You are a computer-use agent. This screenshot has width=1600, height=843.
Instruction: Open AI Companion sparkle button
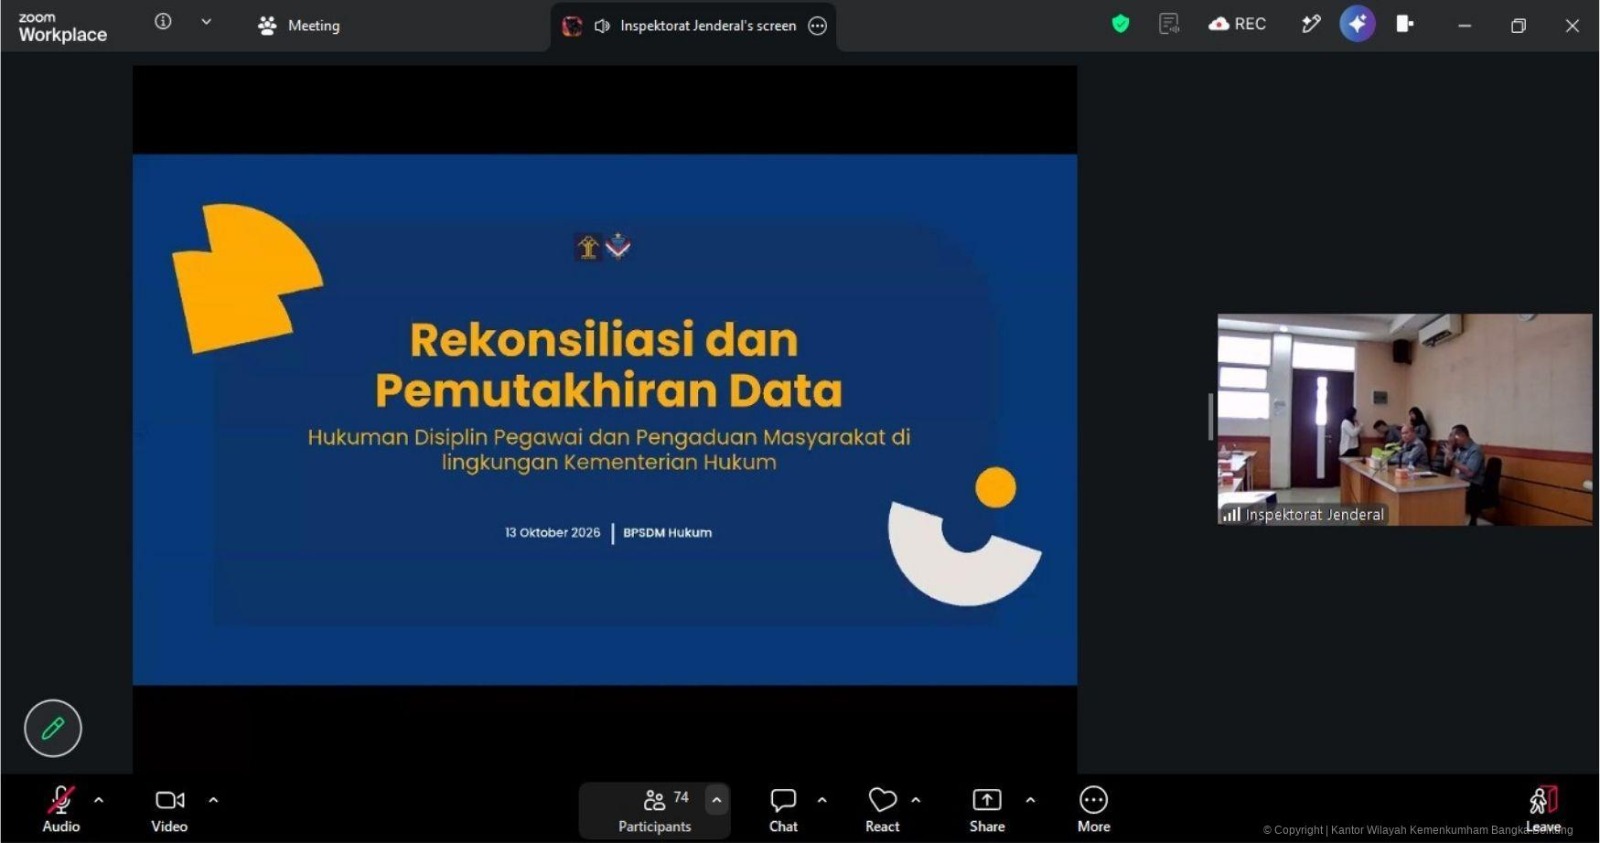(1357, 24)
